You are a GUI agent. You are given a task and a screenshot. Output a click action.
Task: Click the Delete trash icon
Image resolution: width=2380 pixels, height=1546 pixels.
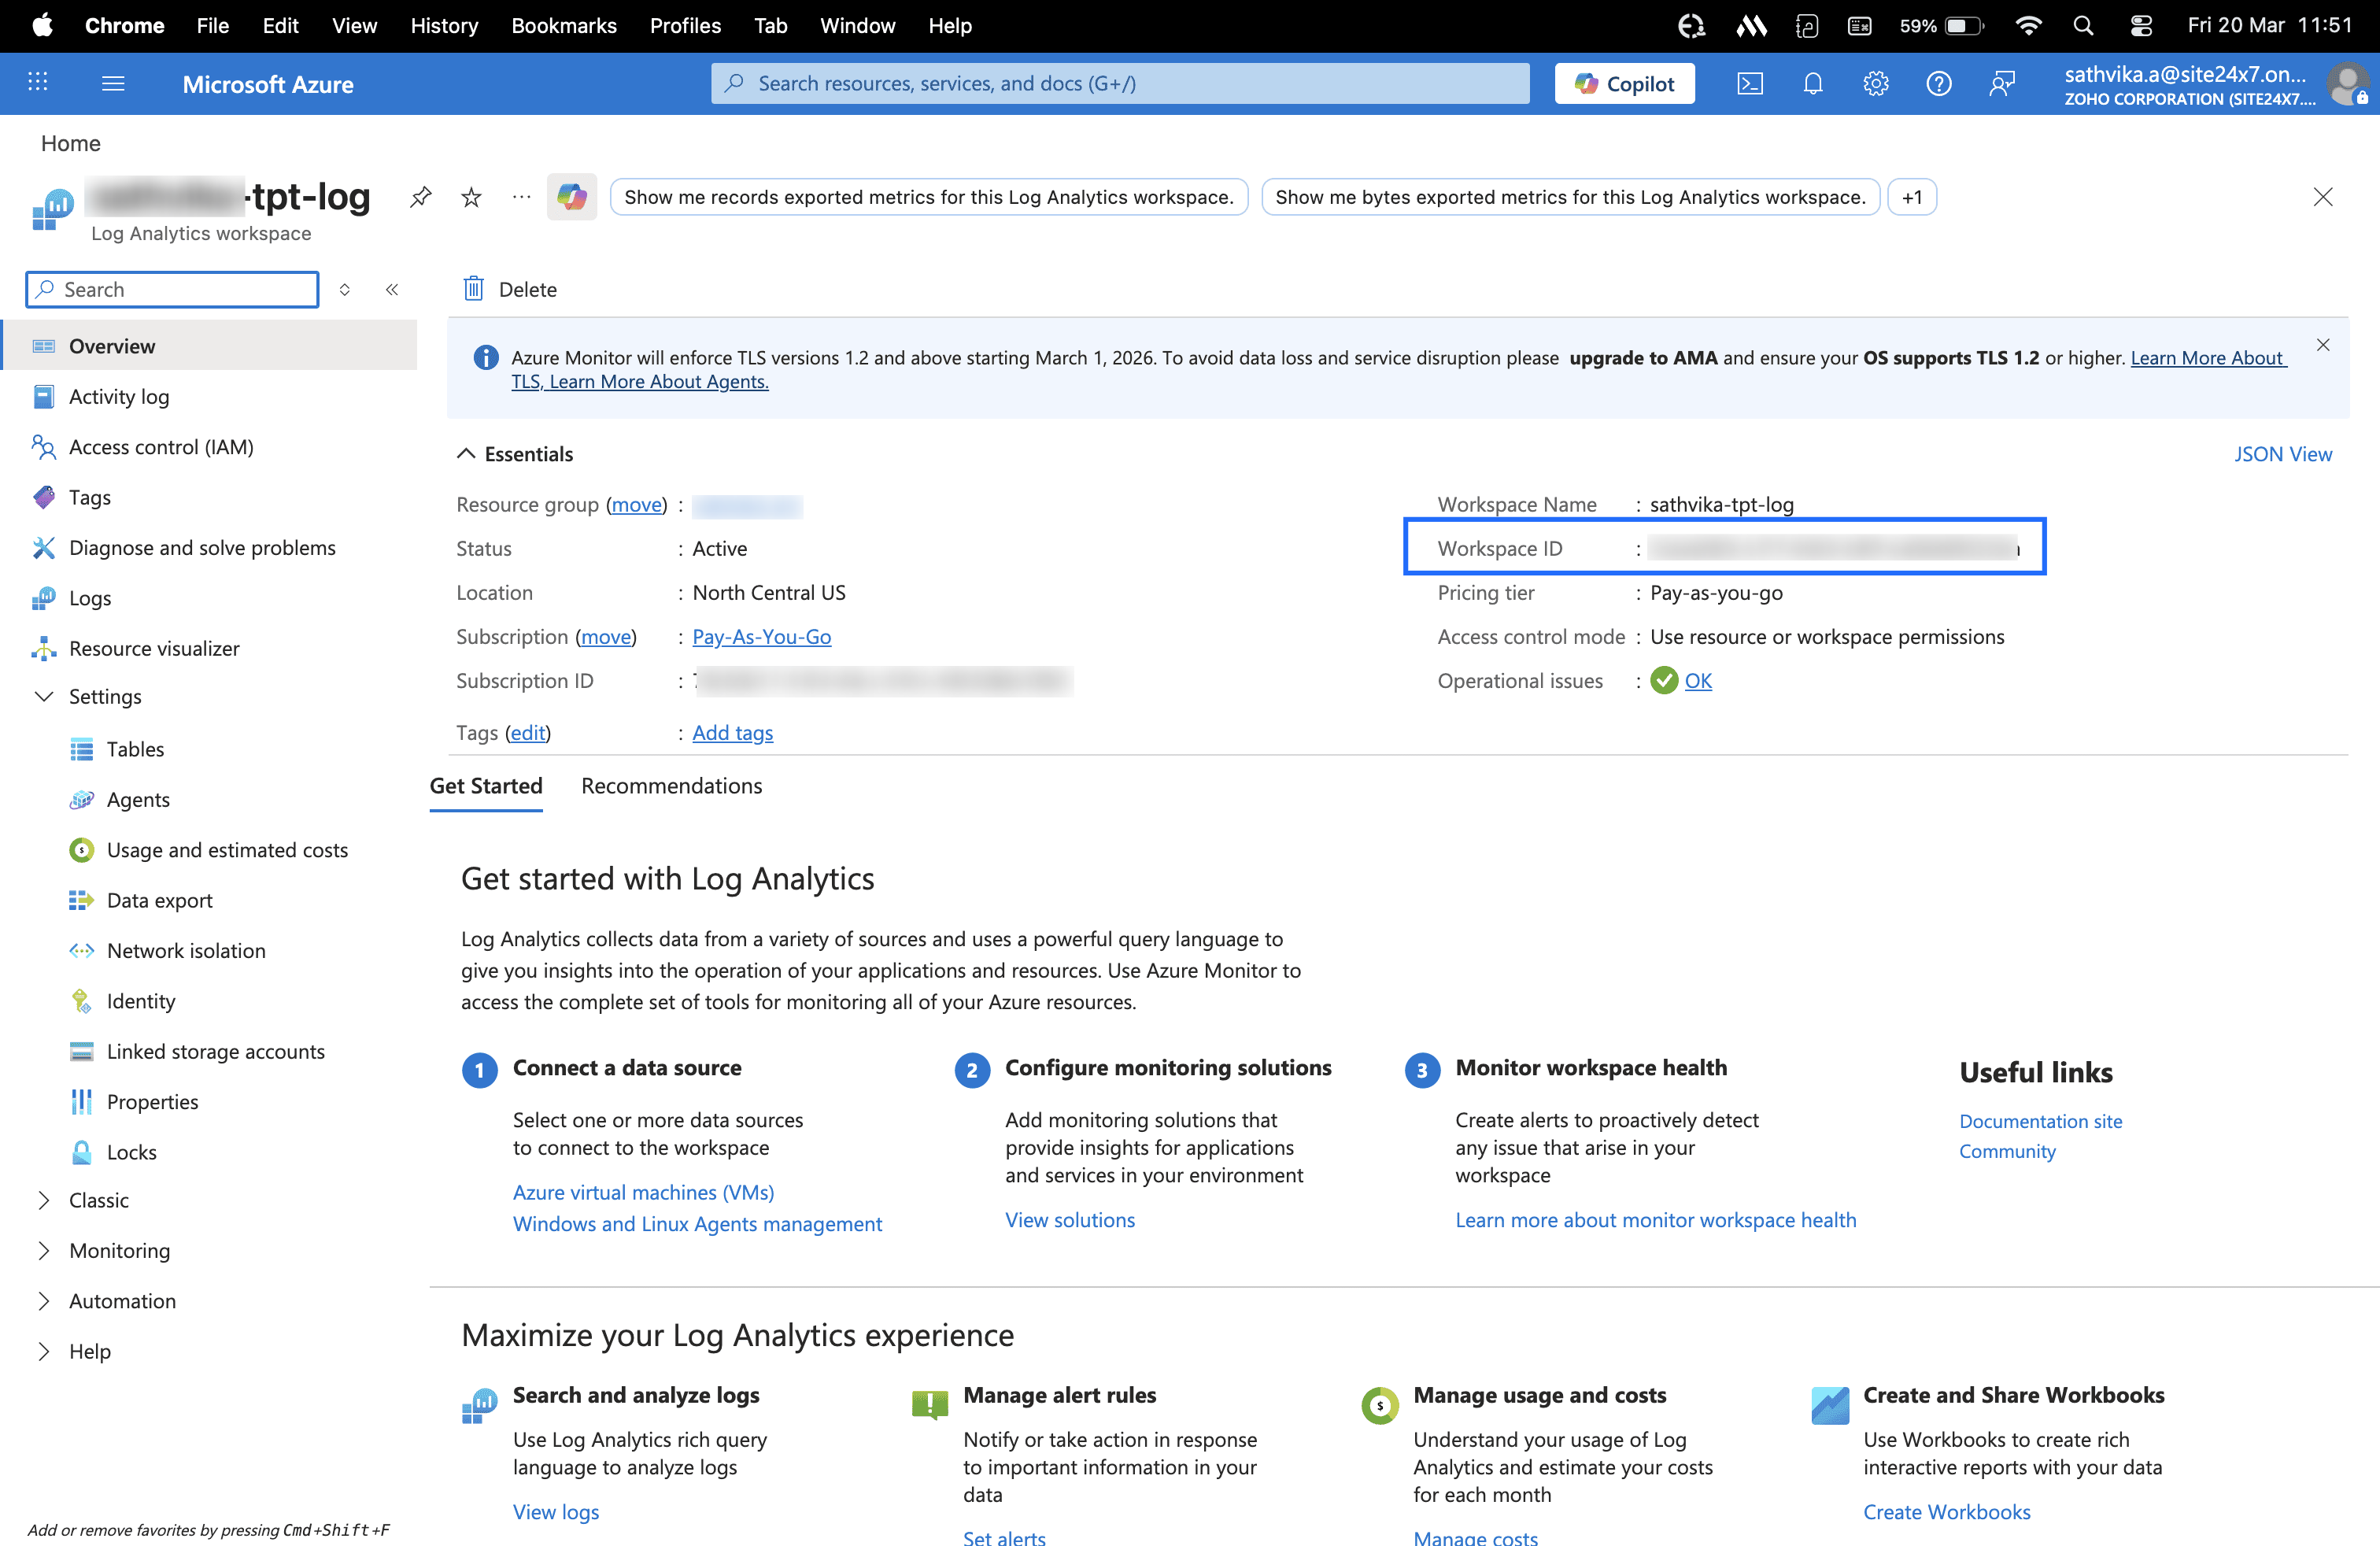pyautogui.click(x=474, y=289)
